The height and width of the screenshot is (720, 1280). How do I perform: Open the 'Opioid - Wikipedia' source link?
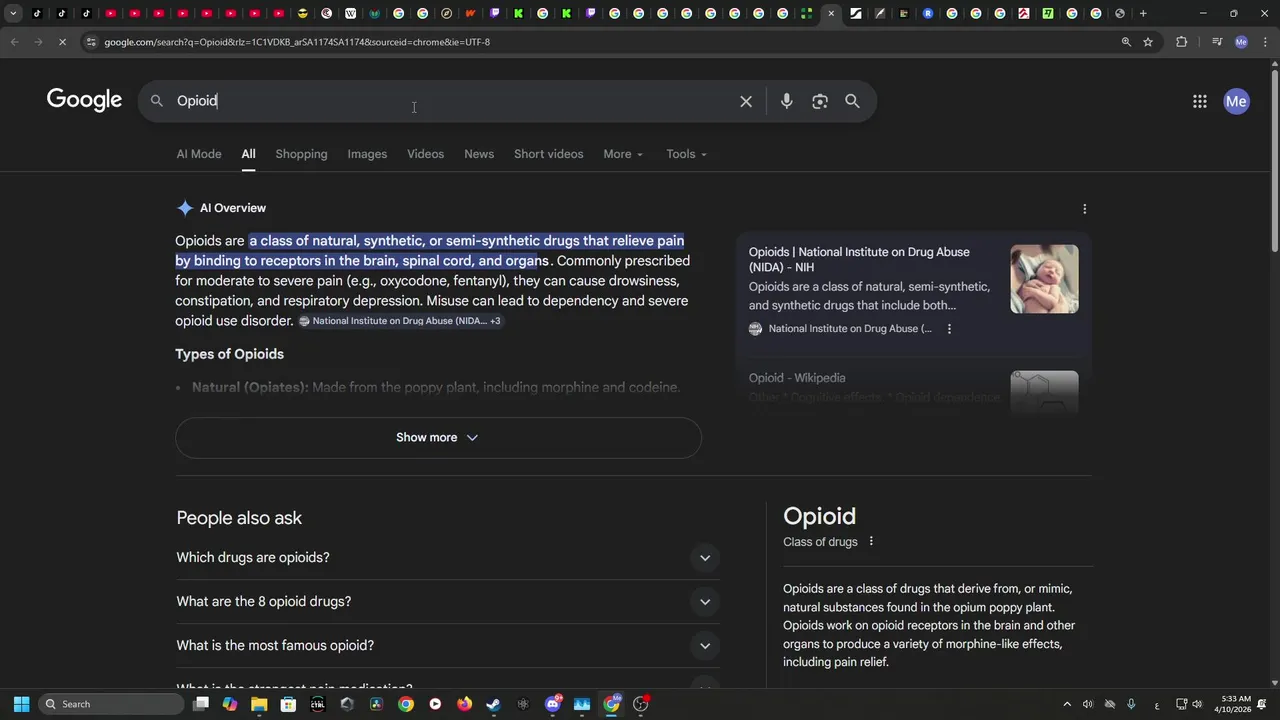[x=797, y=378]
